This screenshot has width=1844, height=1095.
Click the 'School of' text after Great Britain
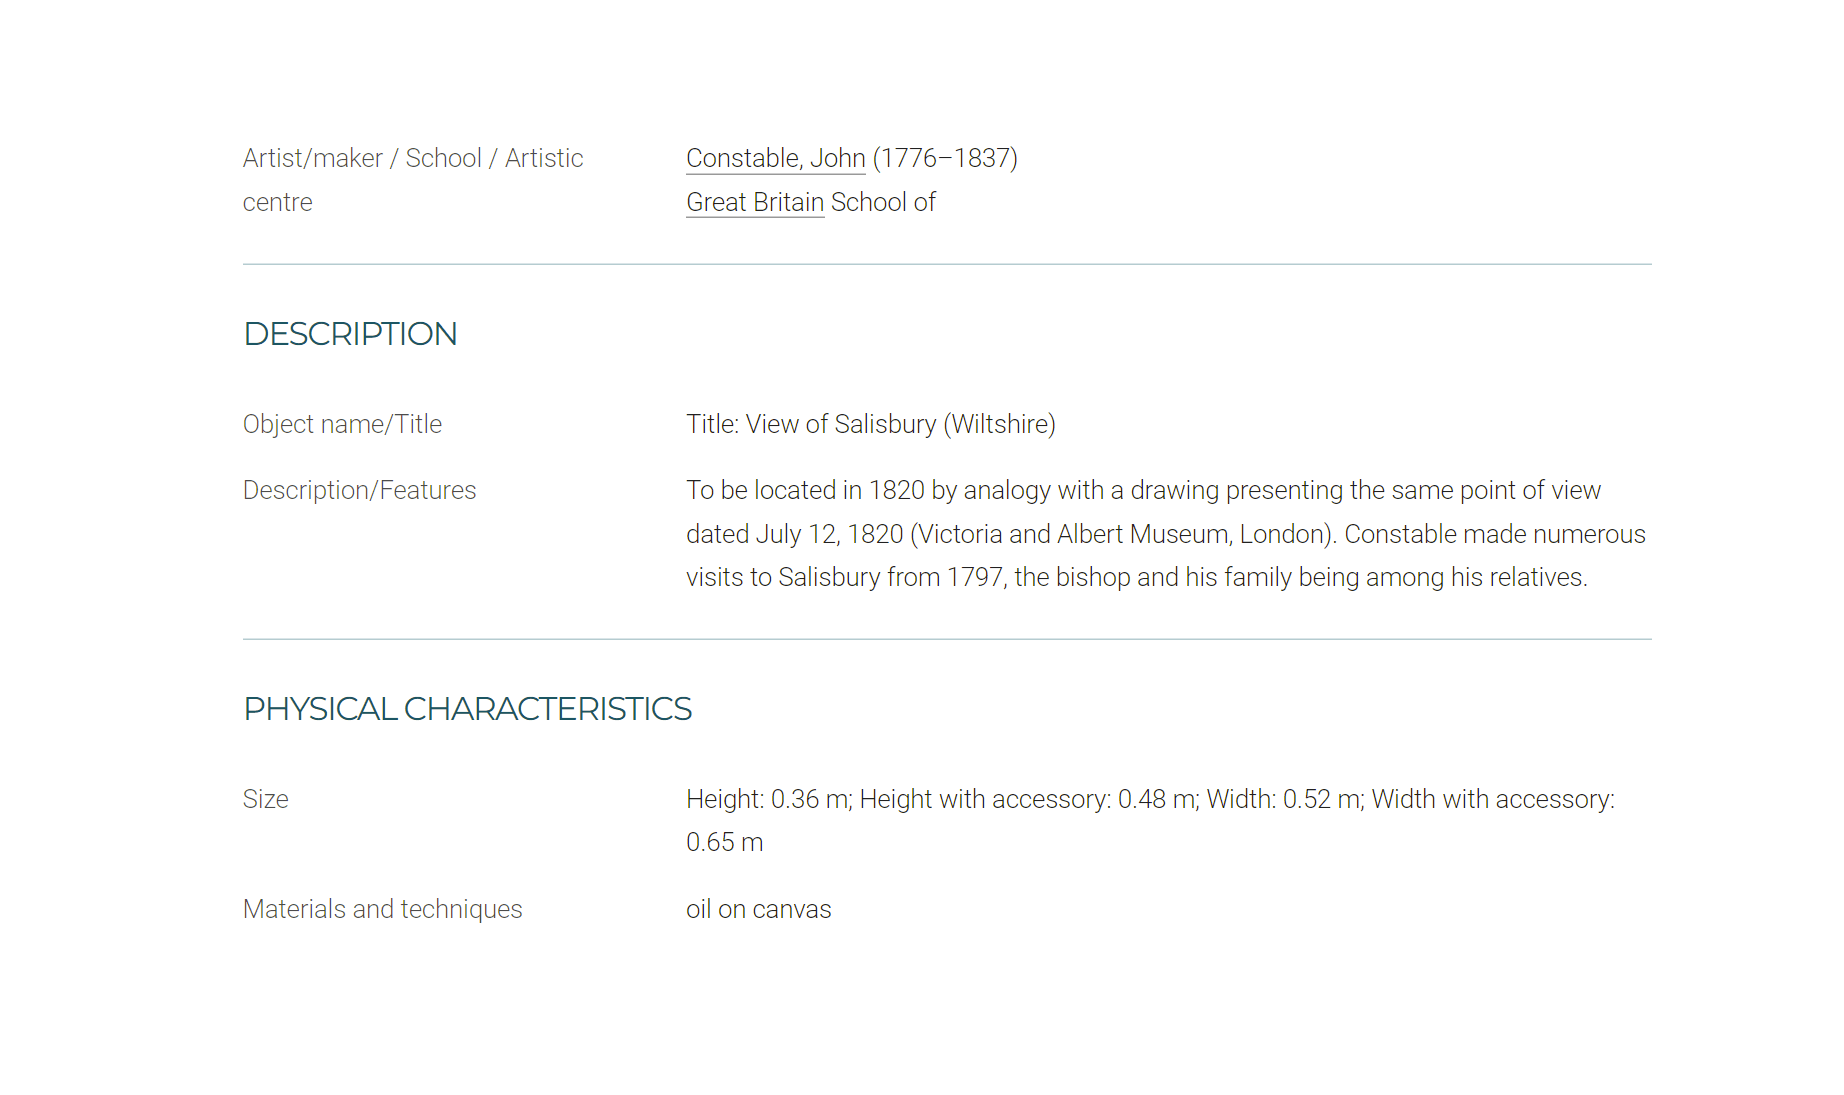click(883, 202)
